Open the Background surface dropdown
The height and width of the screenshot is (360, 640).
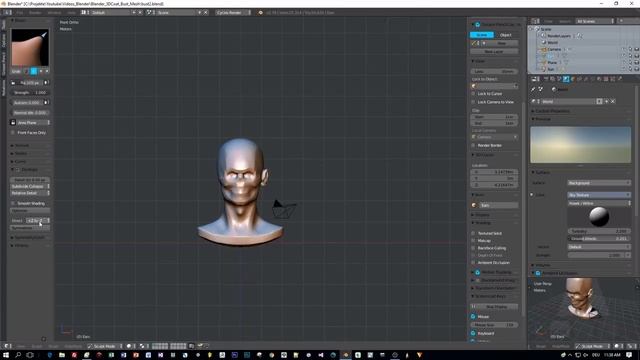(599, 183)
